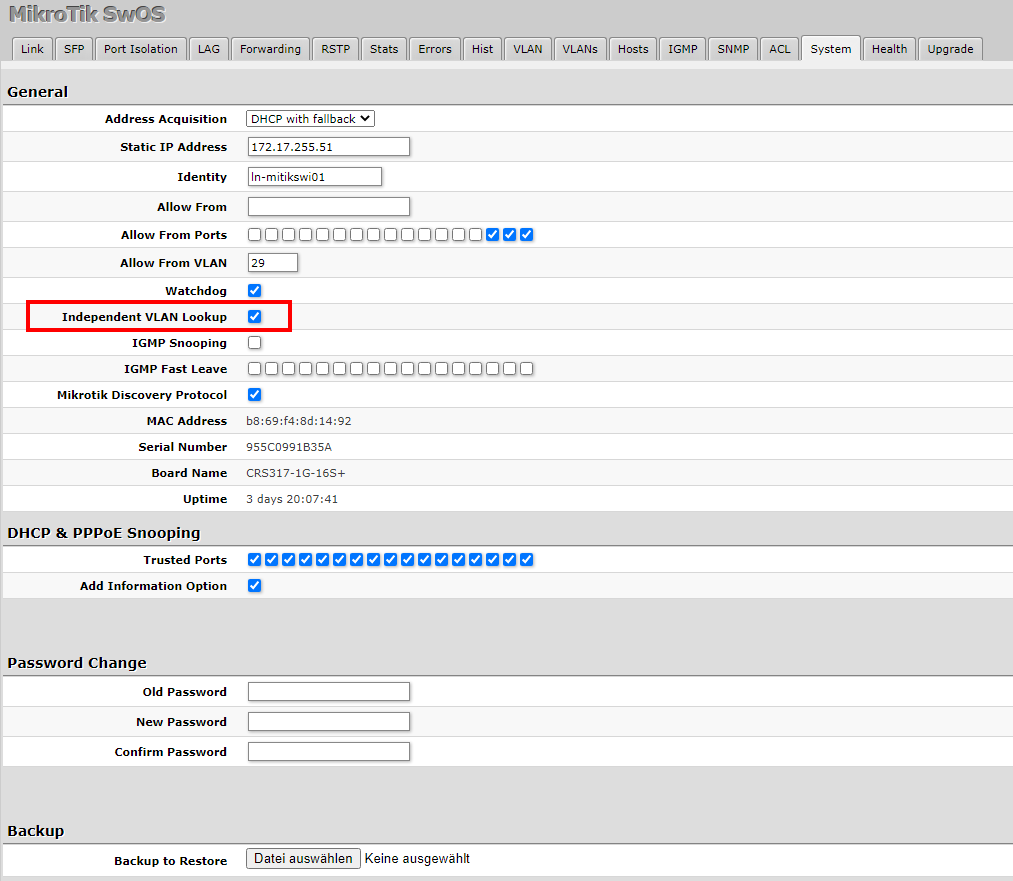The height and width of the screenshot is (881, 1013).
Task: Toggle Mikrotik Discovery Protocol checkbox
Action: [x=255, y=395]
